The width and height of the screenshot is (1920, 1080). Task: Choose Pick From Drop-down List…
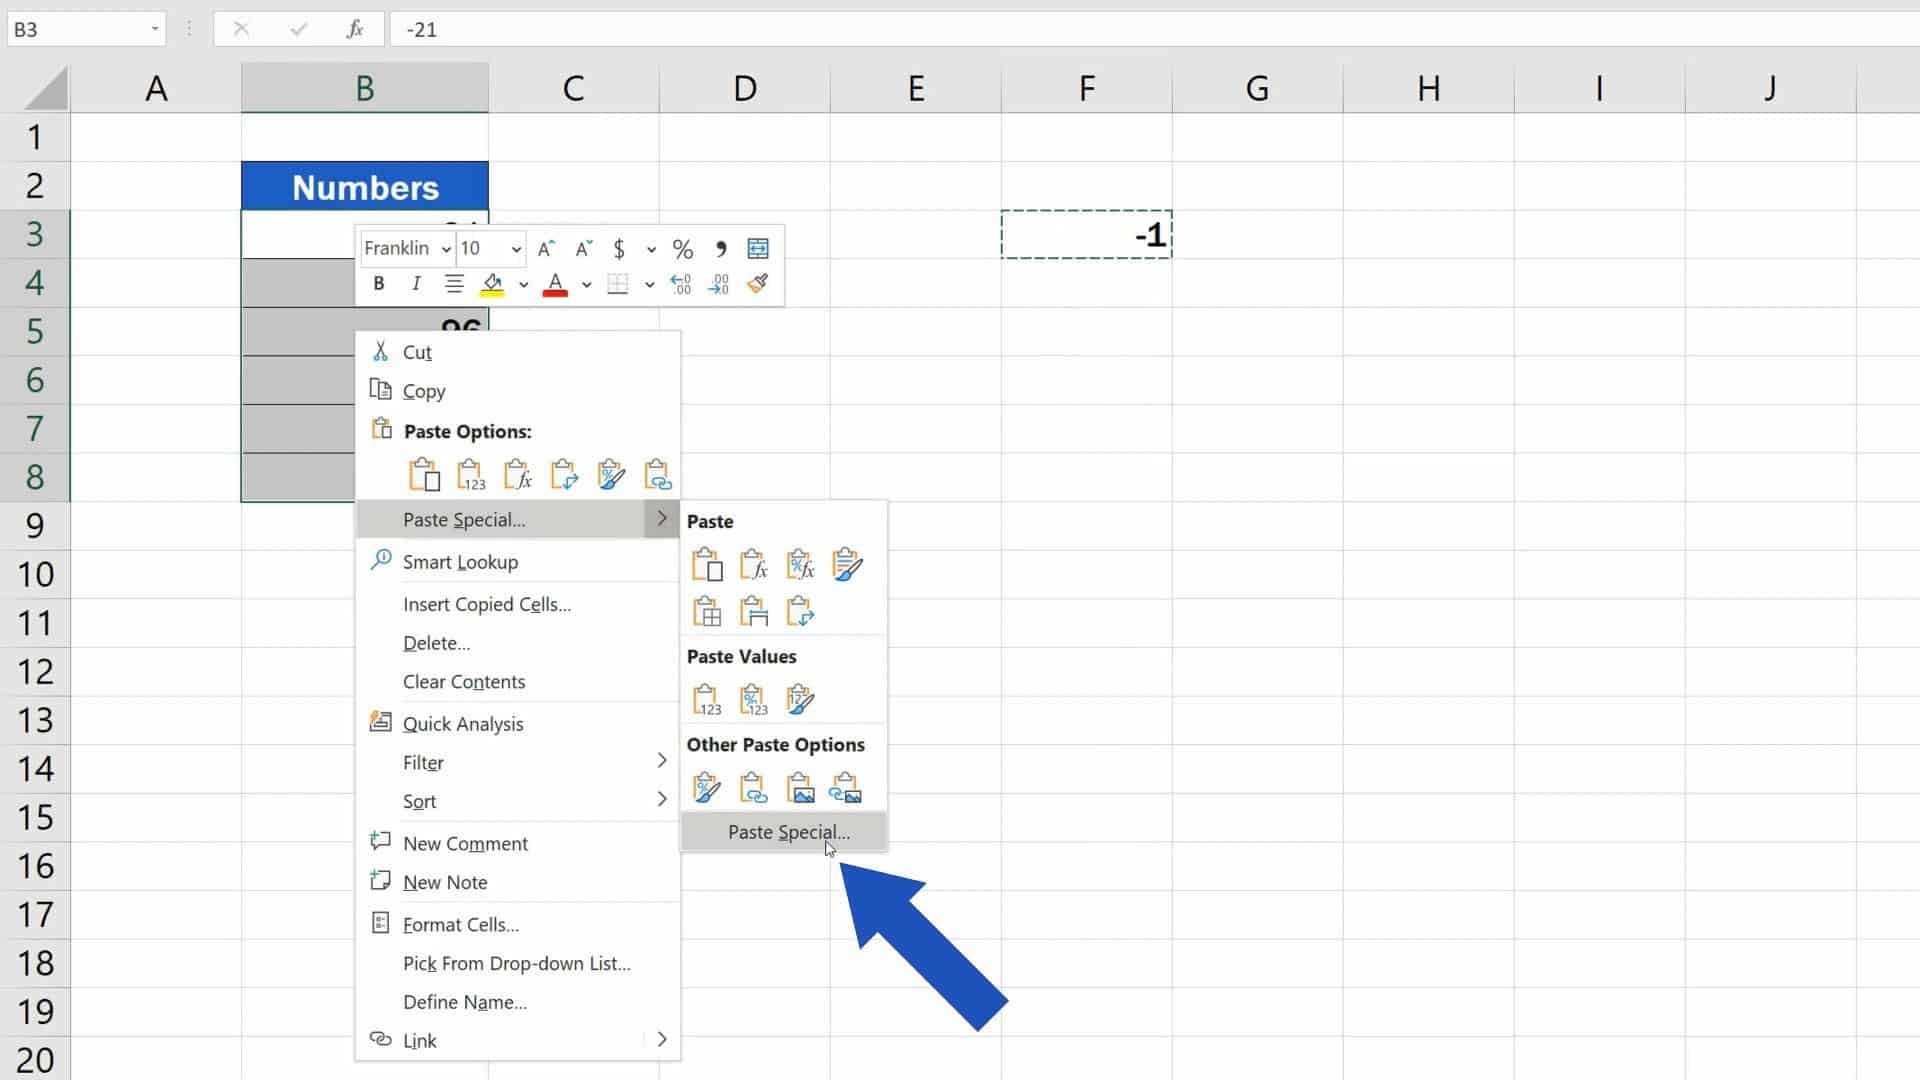518,964
